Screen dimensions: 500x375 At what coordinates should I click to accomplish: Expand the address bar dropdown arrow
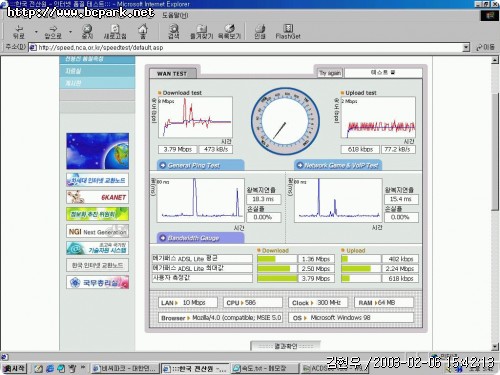click(x=466, y=48)
